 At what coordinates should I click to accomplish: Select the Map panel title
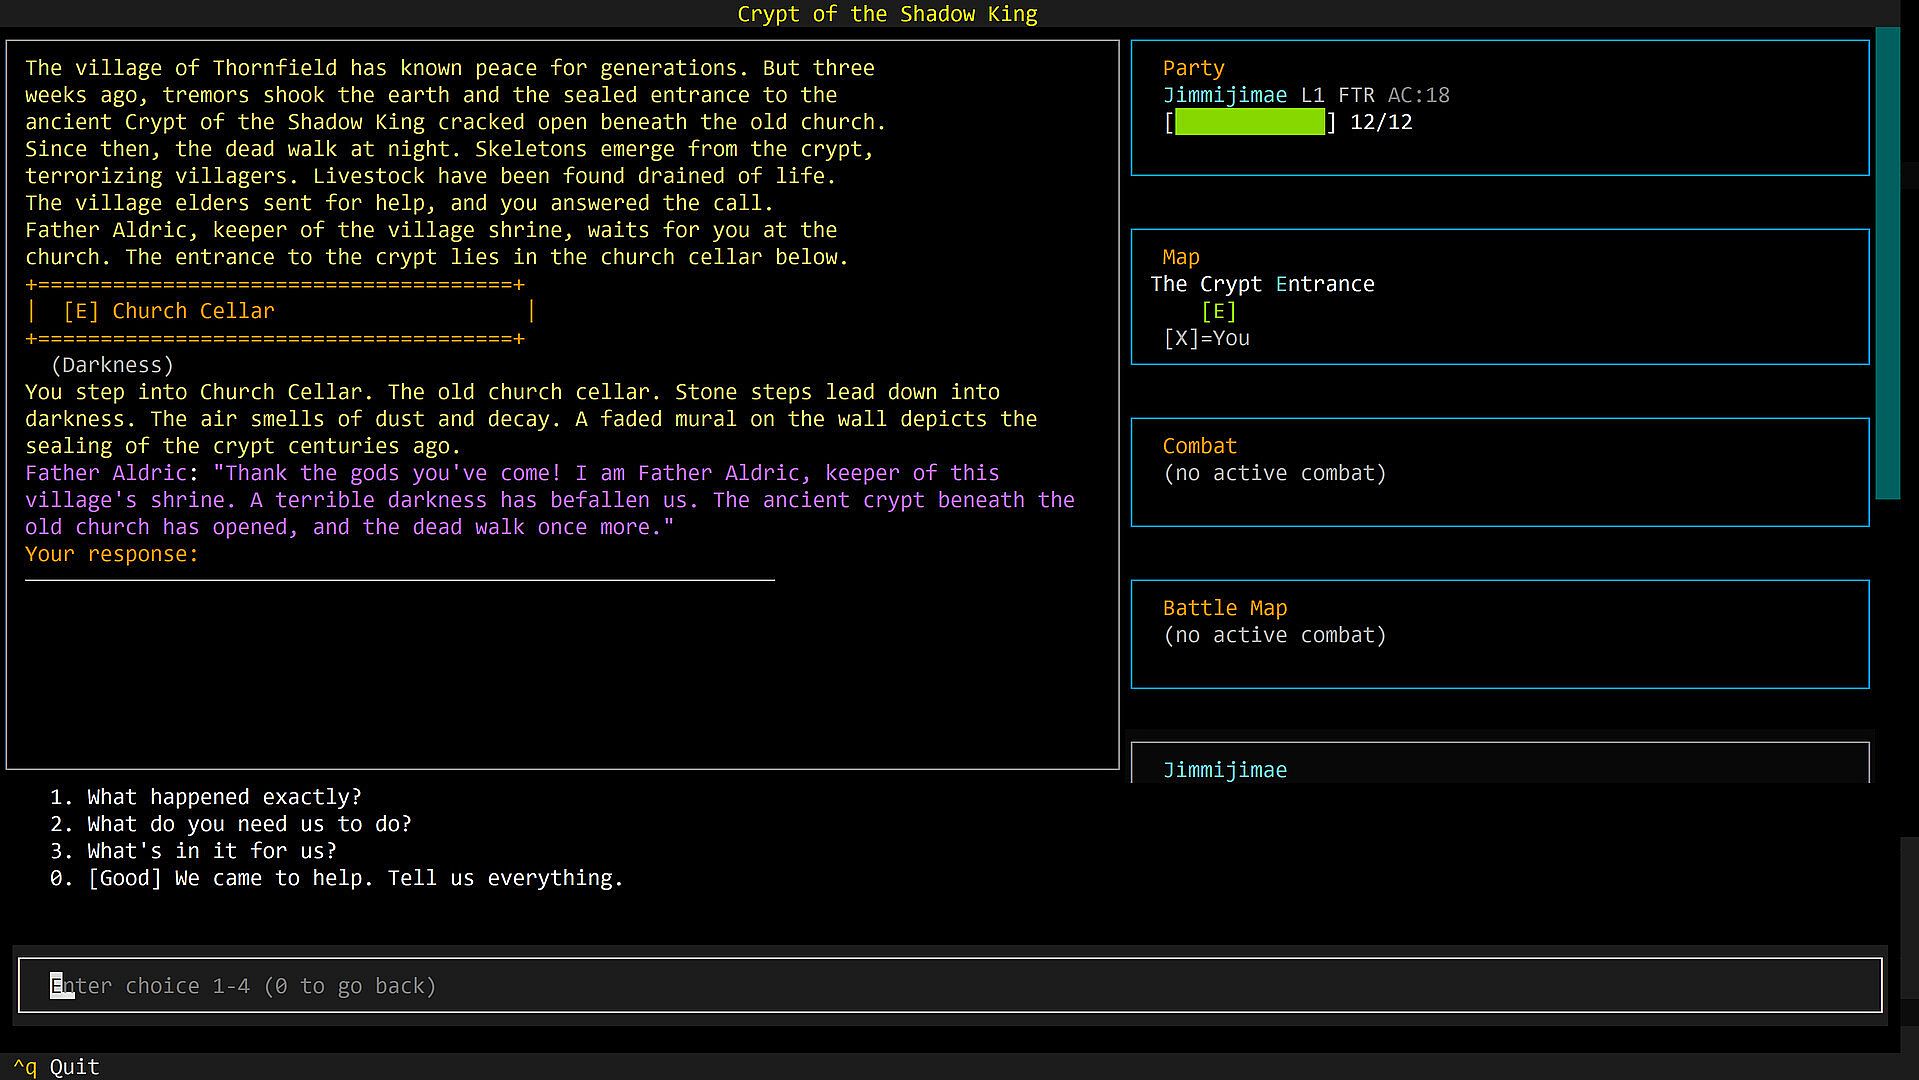pyautogui.click(x=1180, y=257)
